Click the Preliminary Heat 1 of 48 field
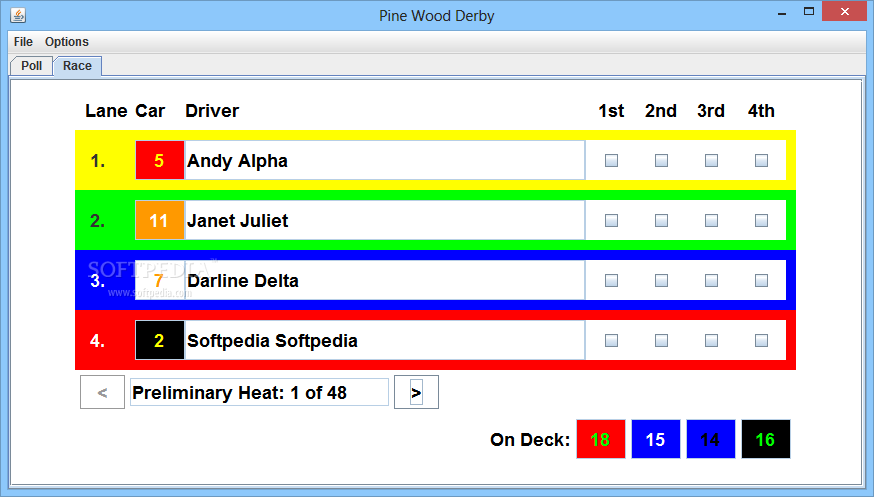The height and width of the screenshot is (497, 874). click(259, 392)
